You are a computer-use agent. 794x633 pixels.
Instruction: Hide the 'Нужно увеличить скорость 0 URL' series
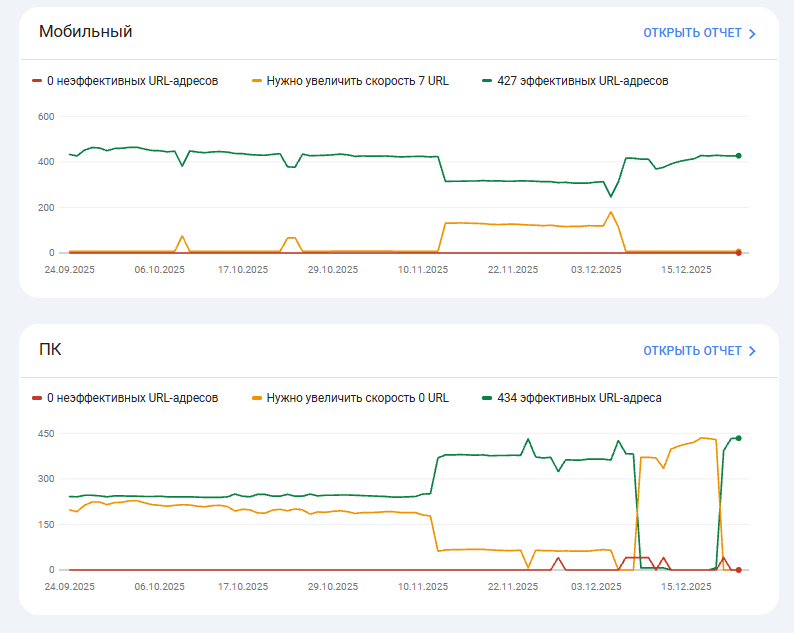pyautogui.click(x=357, y=398)
